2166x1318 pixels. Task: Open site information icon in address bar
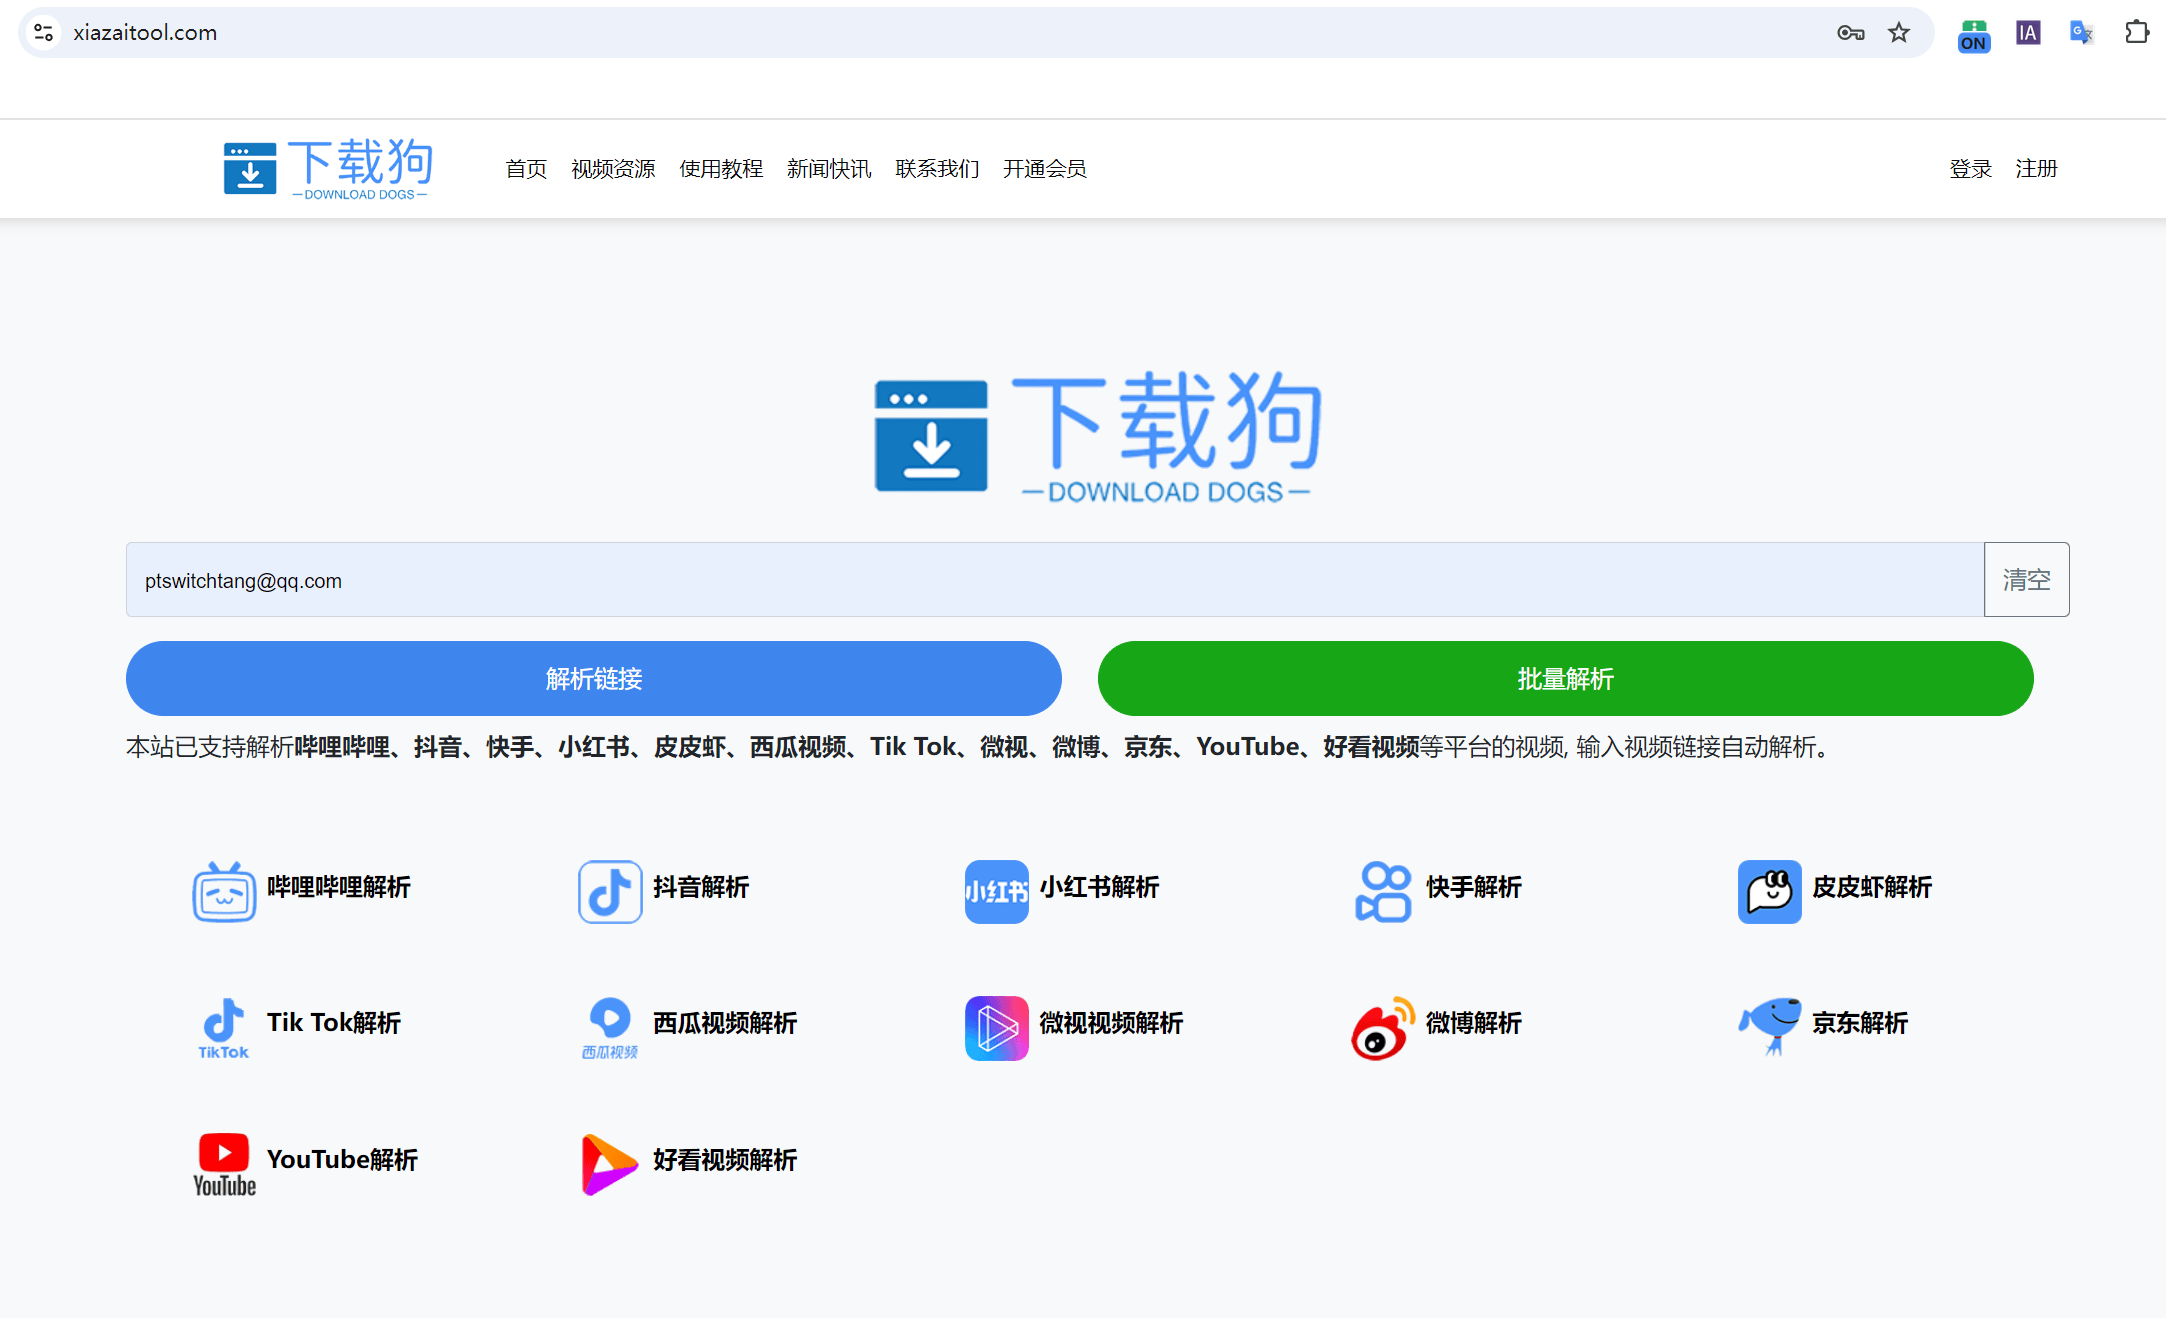click(44, 32)
